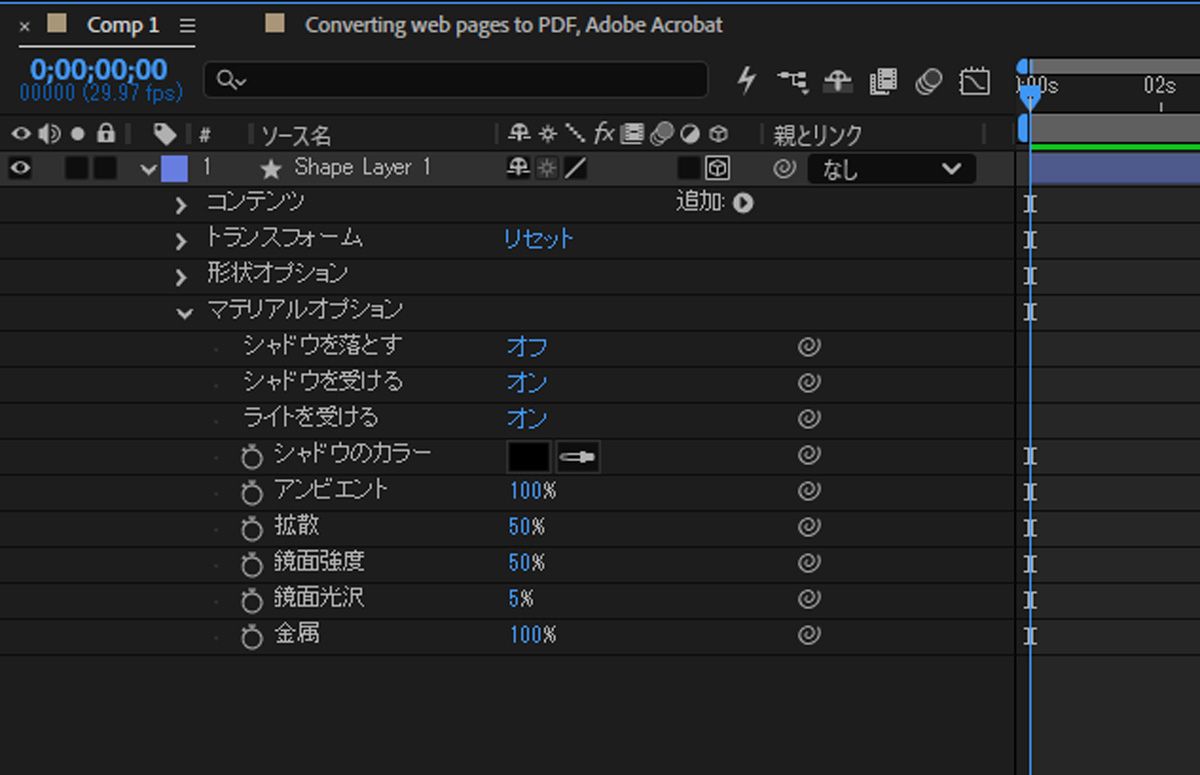The image size is (1200, 775).
Task: Click the stopwatch for 鏡面強度
Action: (251, 565)
